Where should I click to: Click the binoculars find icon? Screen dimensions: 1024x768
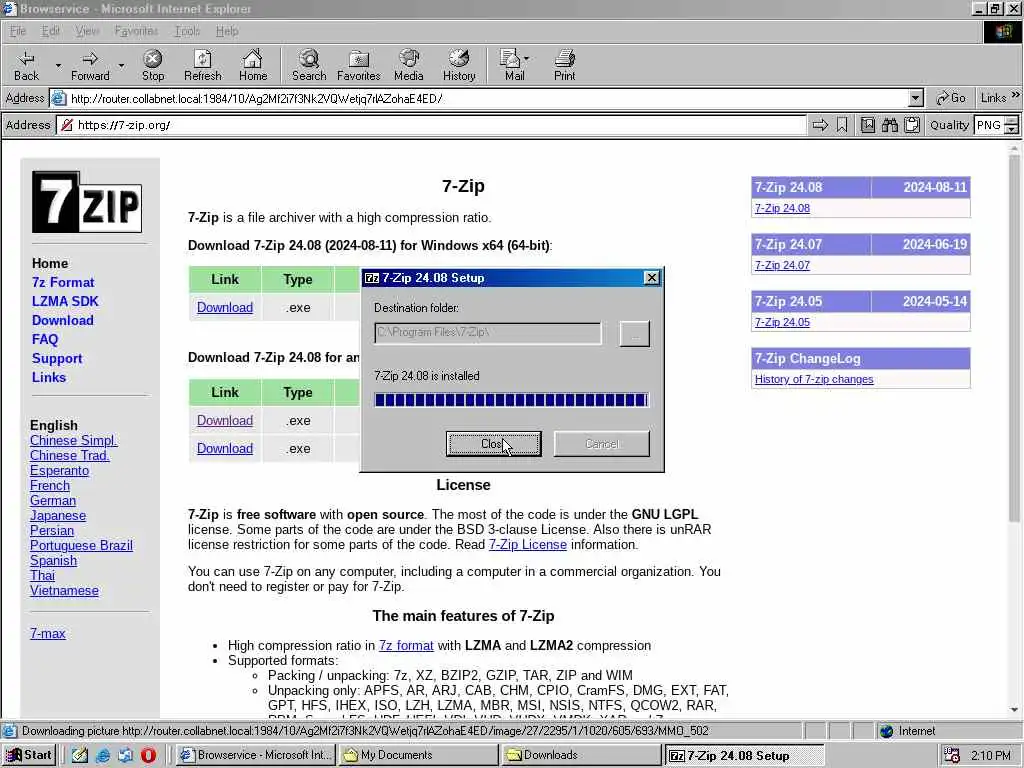pos(889,125)
